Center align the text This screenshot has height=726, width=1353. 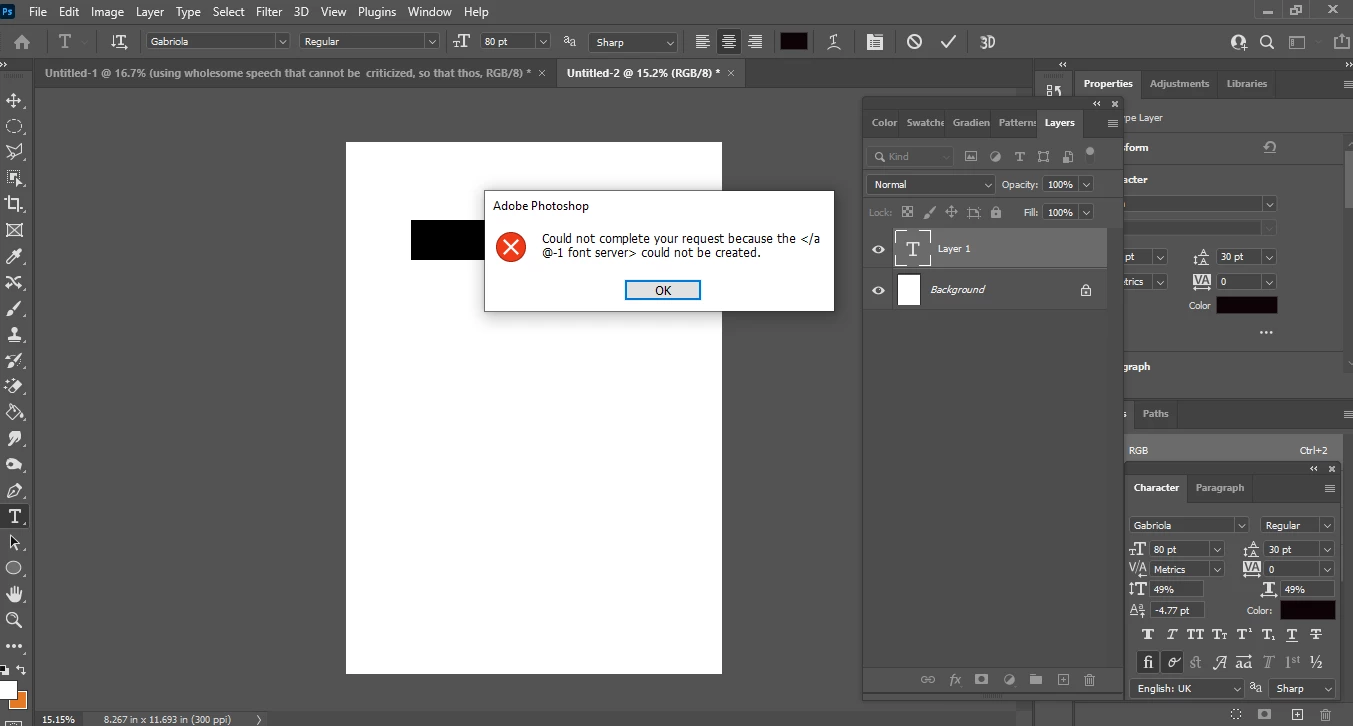(729, 42)
